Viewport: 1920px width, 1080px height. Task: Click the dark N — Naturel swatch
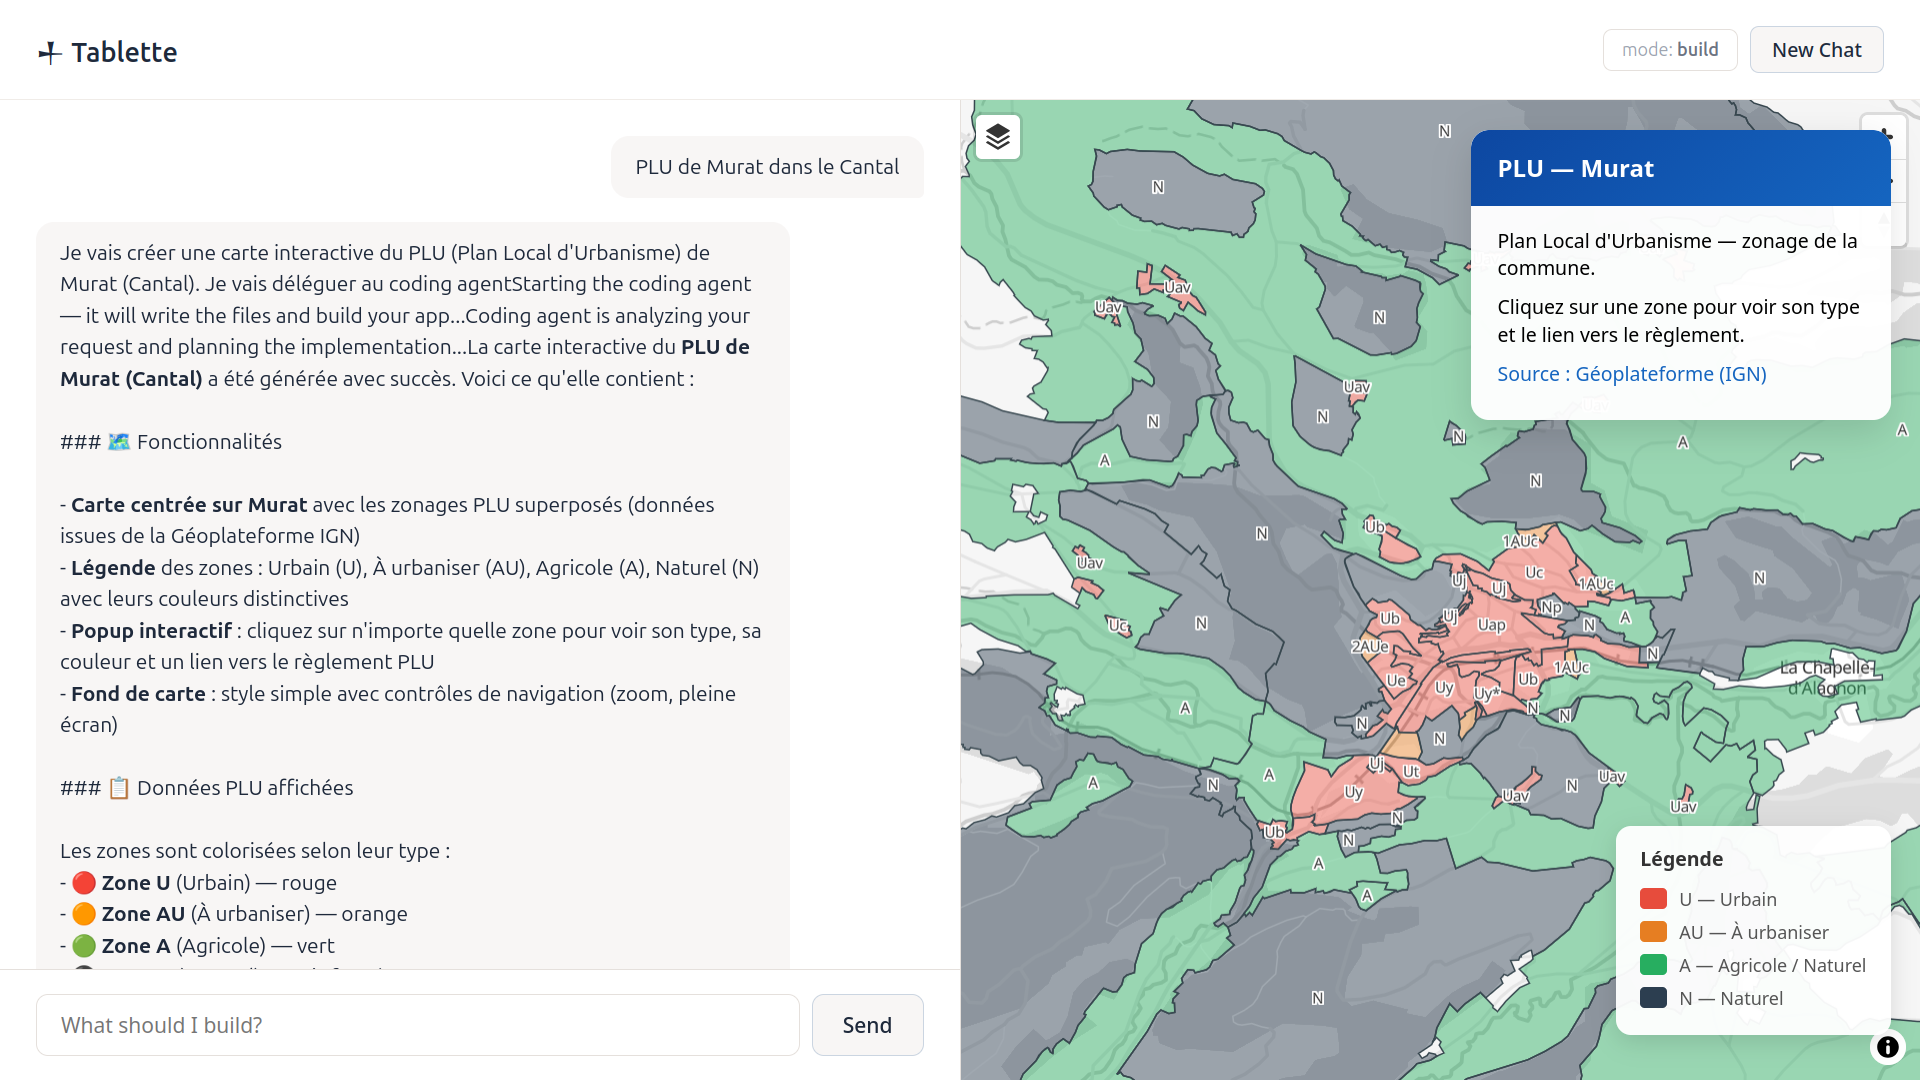coord(1653,998)
